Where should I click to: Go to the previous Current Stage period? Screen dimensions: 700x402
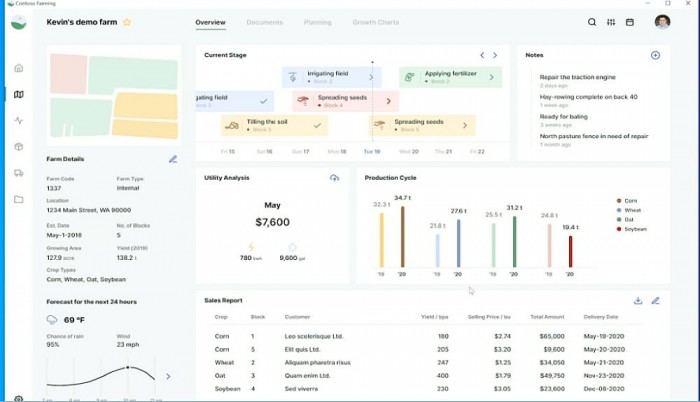coord(481,55)
